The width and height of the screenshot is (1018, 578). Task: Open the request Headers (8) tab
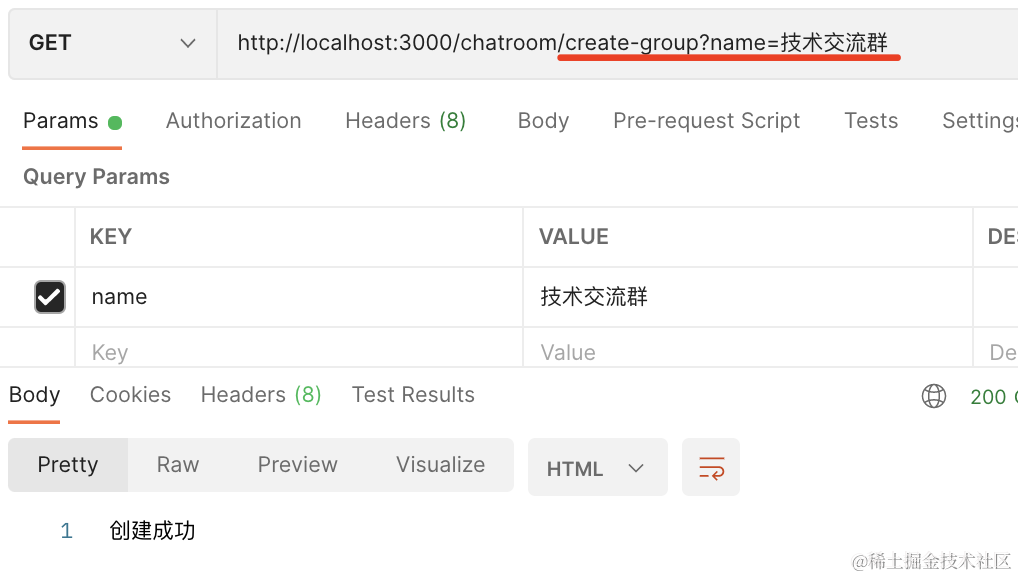tap(405, 121)
